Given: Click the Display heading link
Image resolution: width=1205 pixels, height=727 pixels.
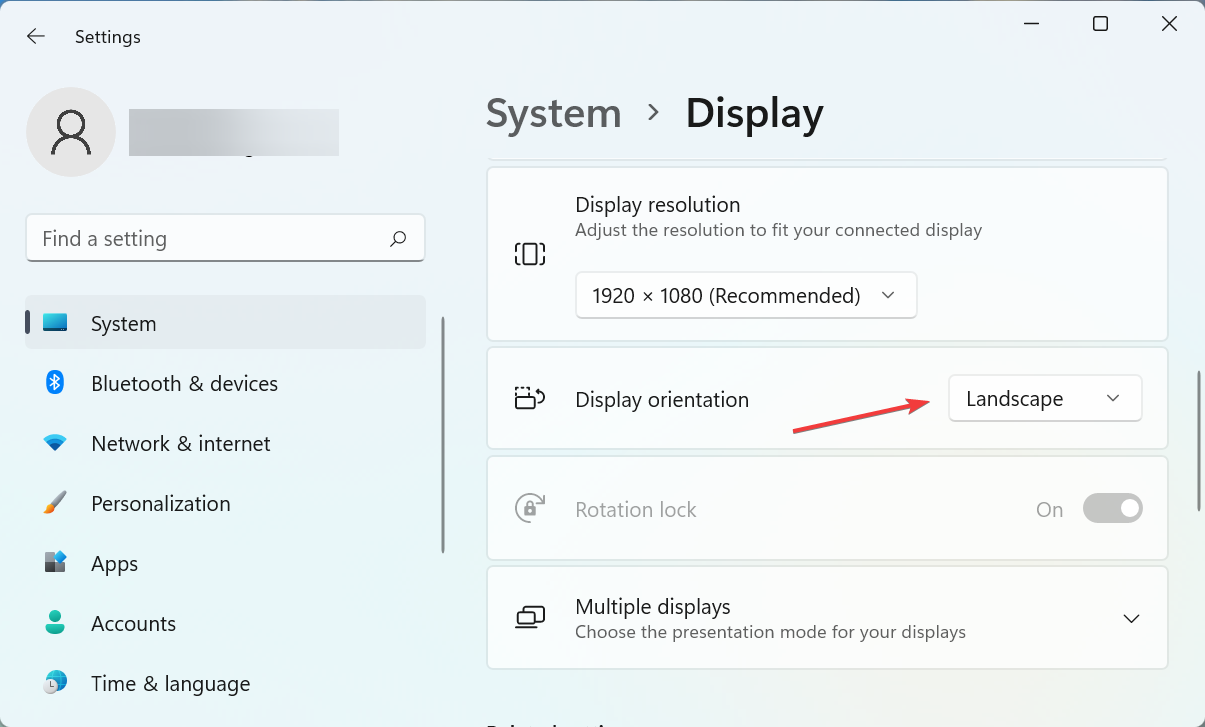Looking at the screenshot, I should tap(754, 113).
